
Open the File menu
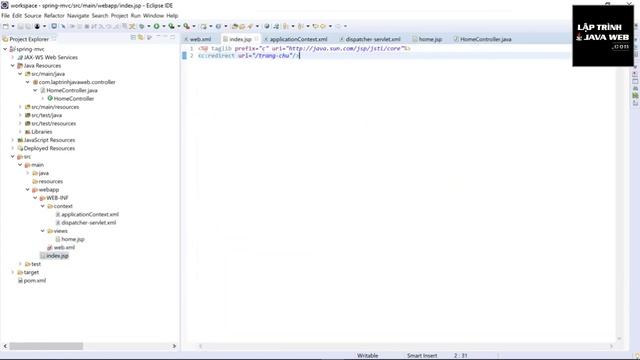click(5, 16)
